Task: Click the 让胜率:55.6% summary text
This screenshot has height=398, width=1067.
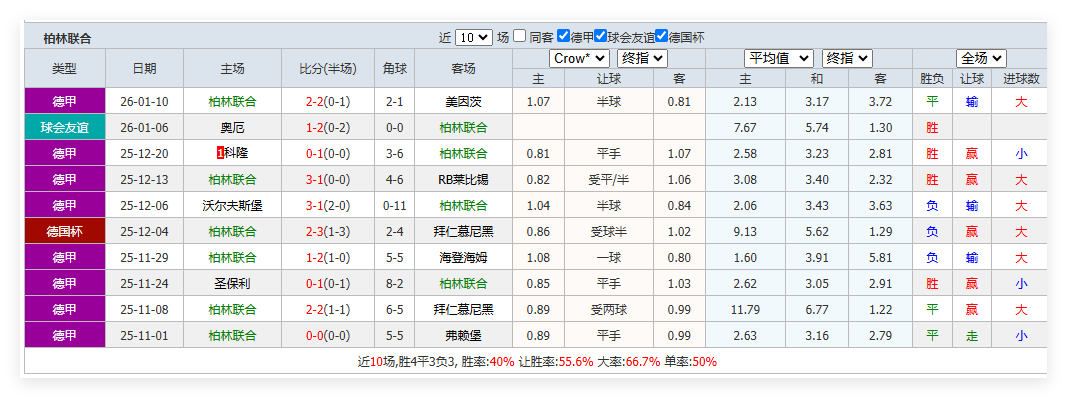Action: [557, 361]
